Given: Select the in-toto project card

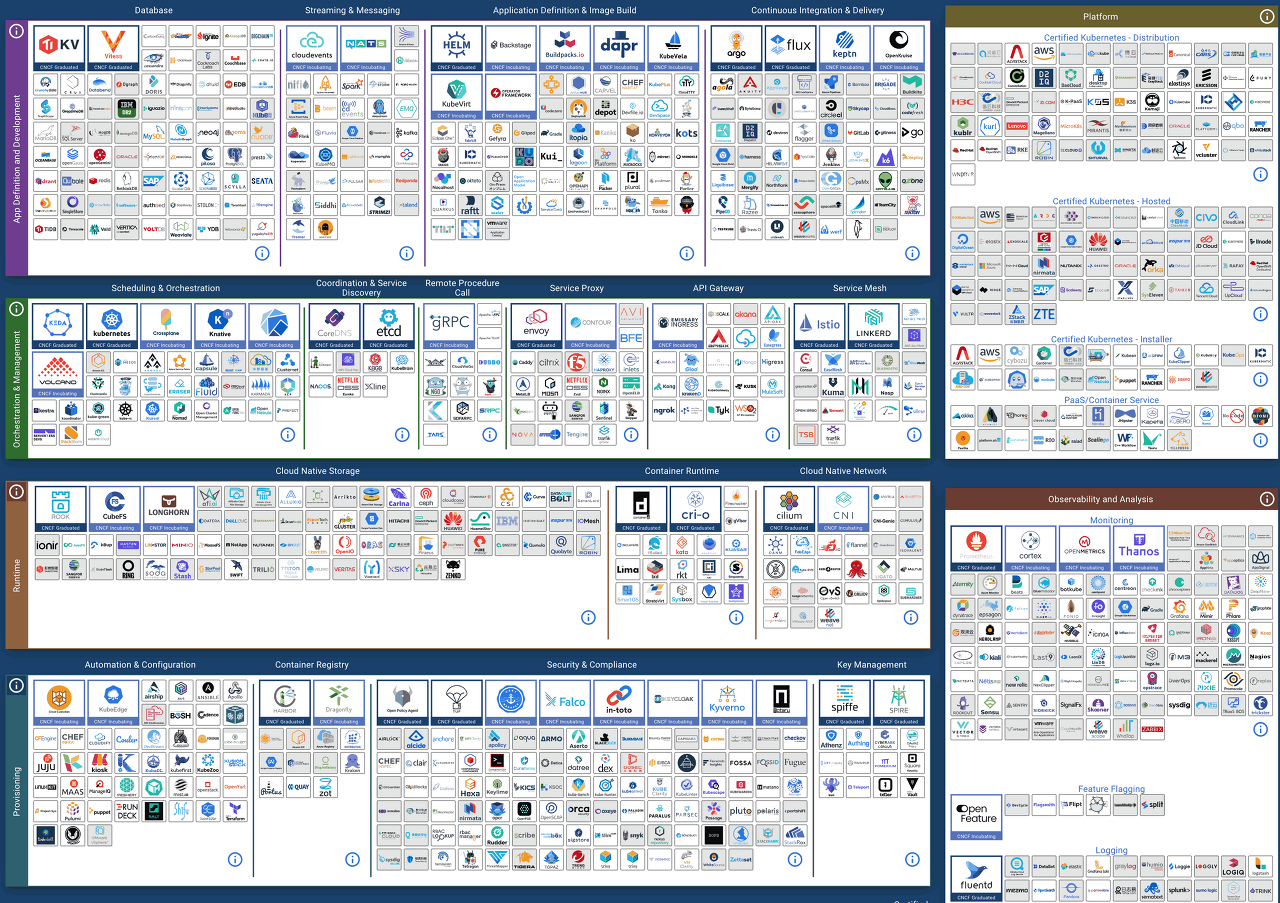Looking at the screenshot, I should point(619,703).
